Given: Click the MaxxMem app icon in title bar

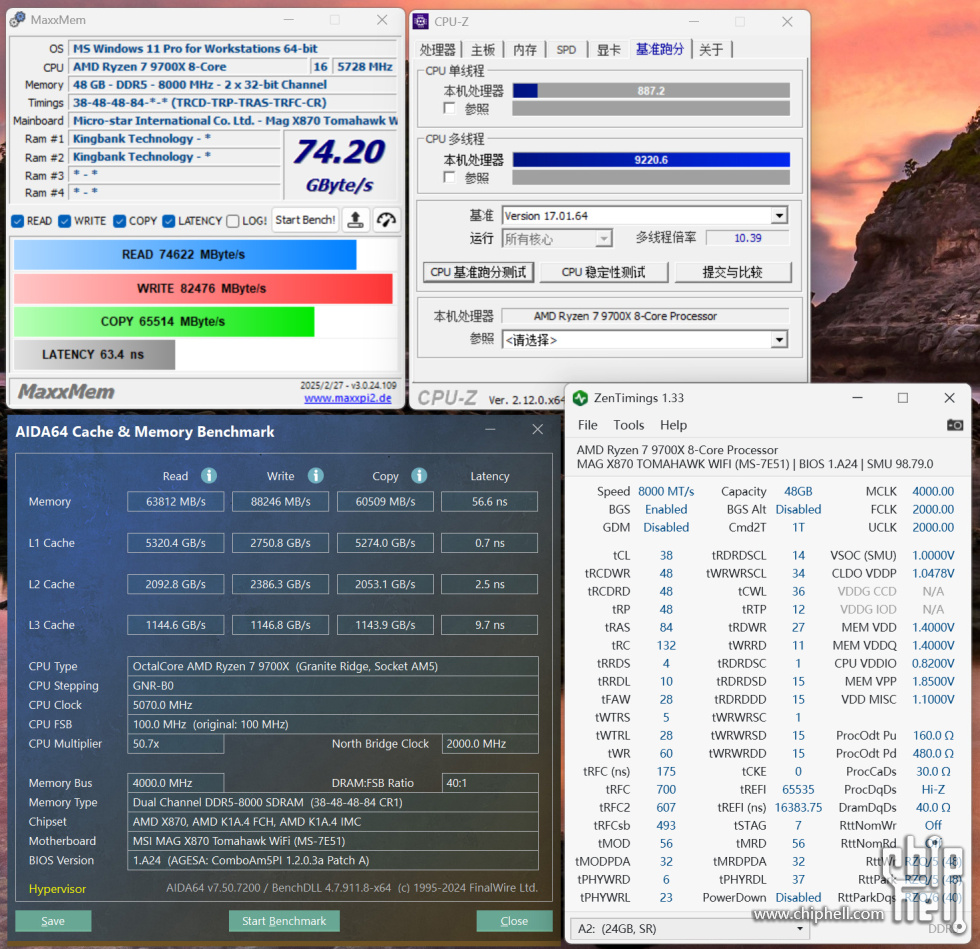Looking at the screenshot, I should click(x=18, y=20).
